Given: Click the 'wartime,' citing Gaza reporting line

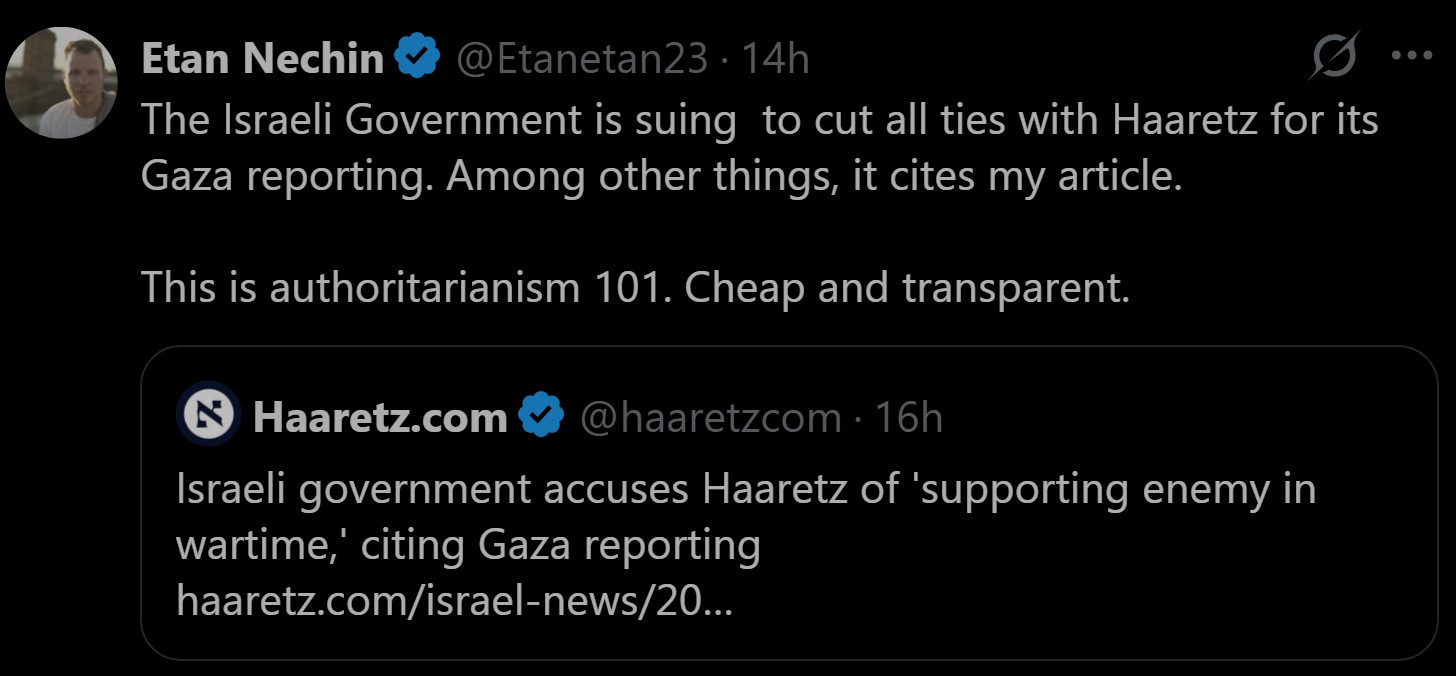Looking at the screenshot, I should pos(468,545).
